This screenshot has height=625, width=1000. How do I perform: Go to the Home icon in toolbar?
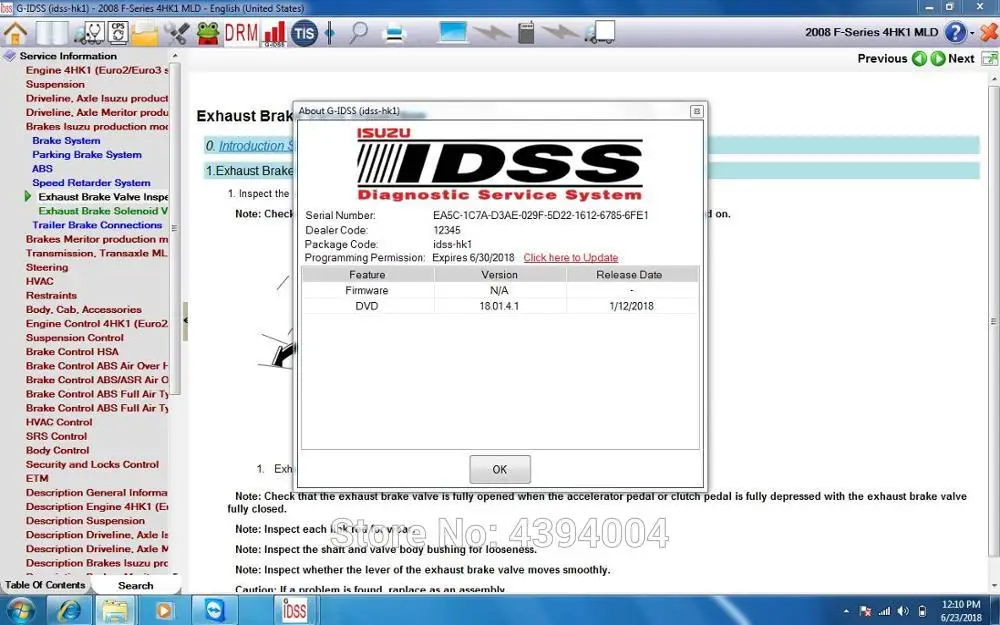tap(15, 33)
